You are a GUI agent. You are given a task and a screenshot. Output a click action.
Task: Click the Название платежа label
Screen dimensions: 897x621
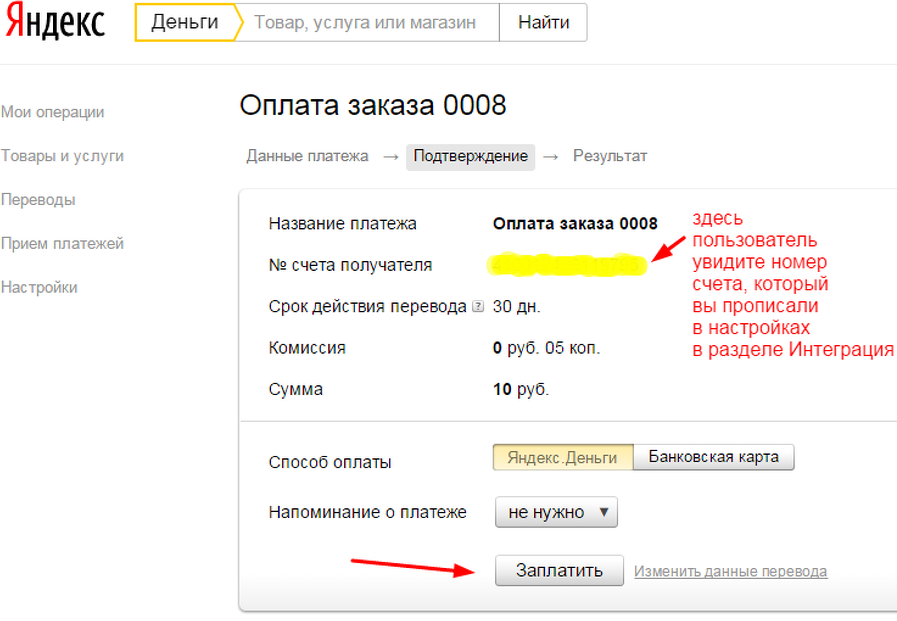point(343,224)
